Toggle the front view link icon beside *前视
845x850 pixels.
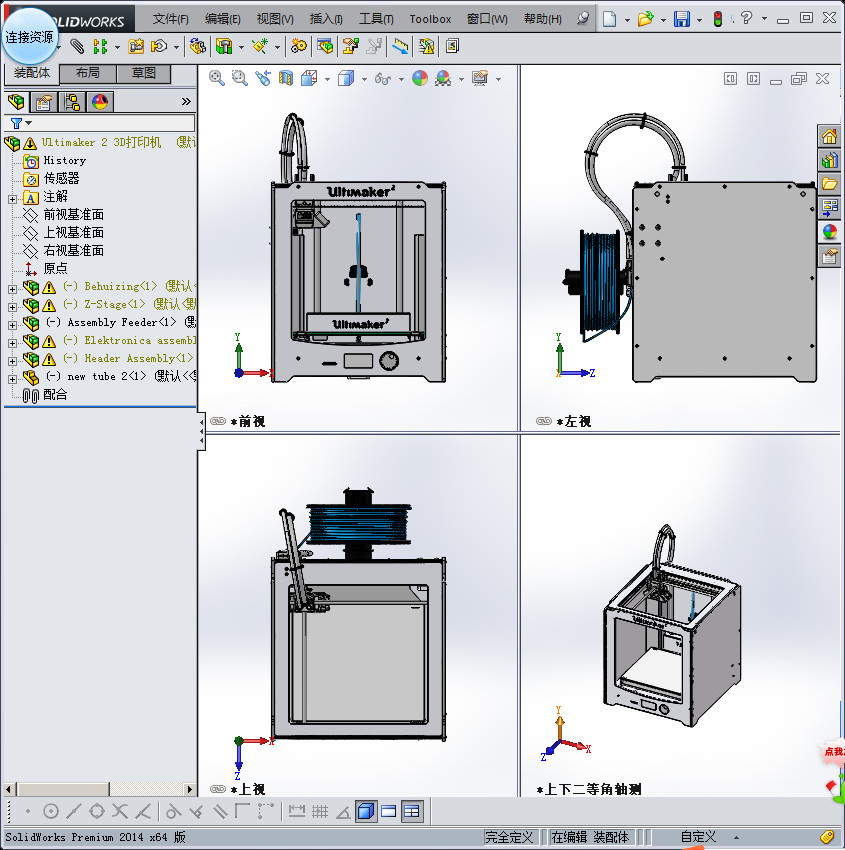(x=218, y=421)
